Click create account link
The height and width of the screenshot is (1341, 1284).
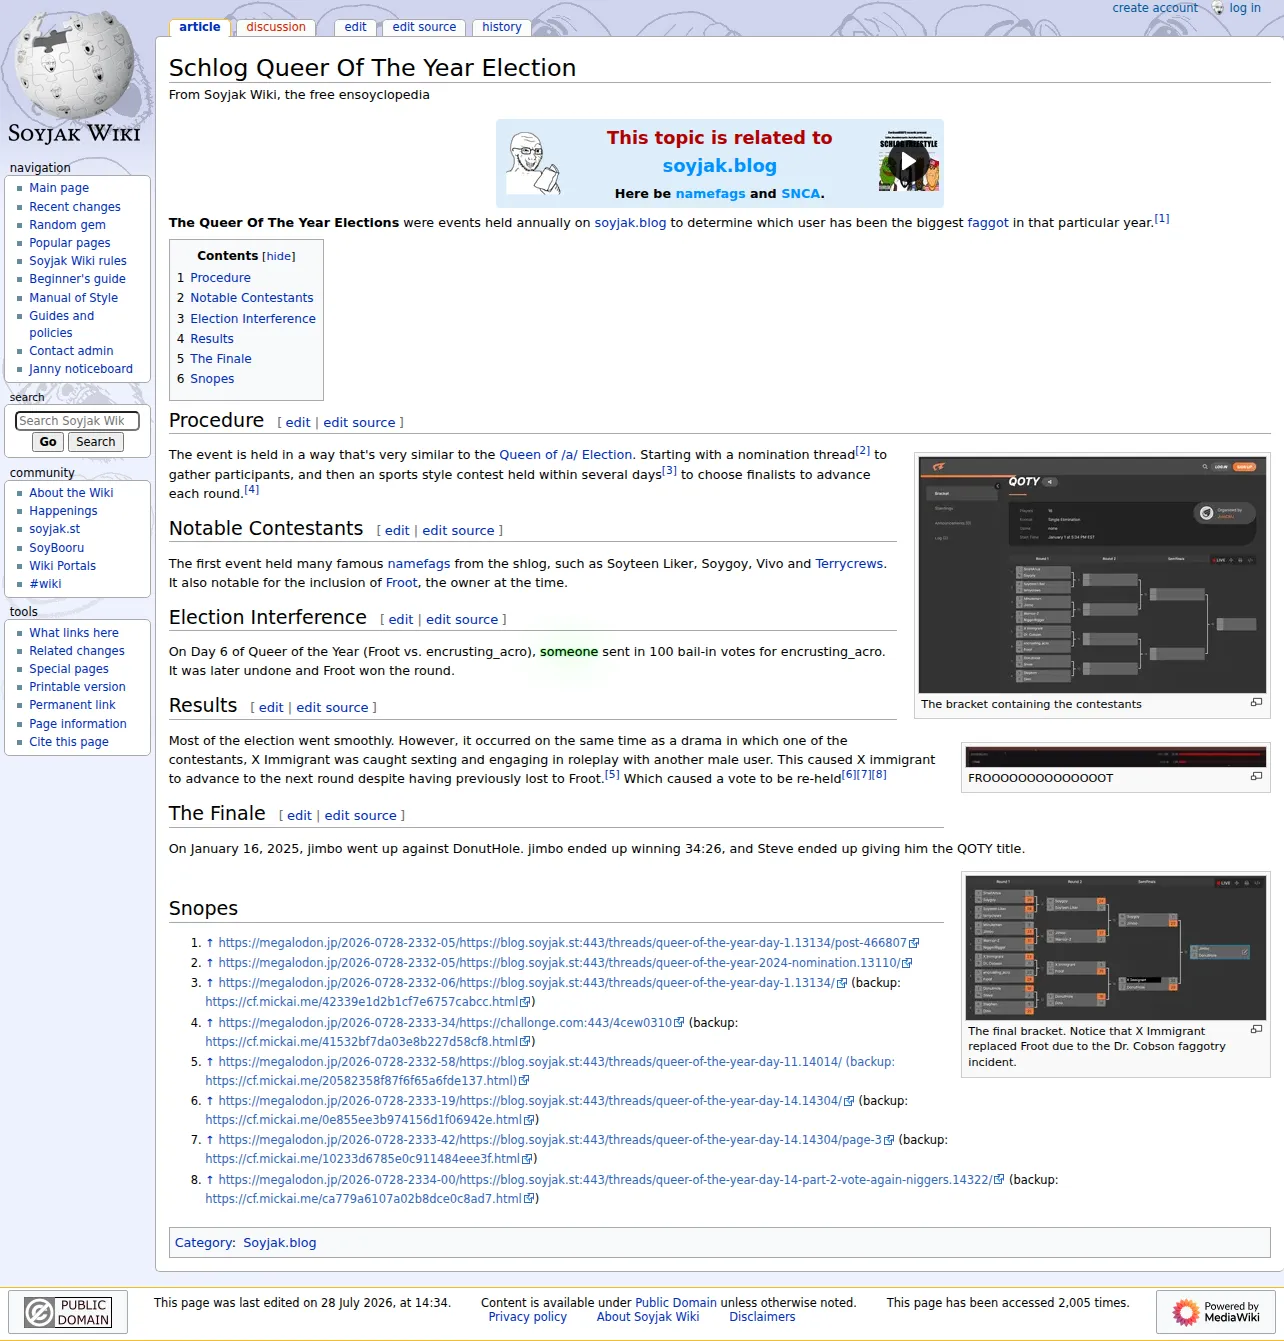pos(1155,8)
